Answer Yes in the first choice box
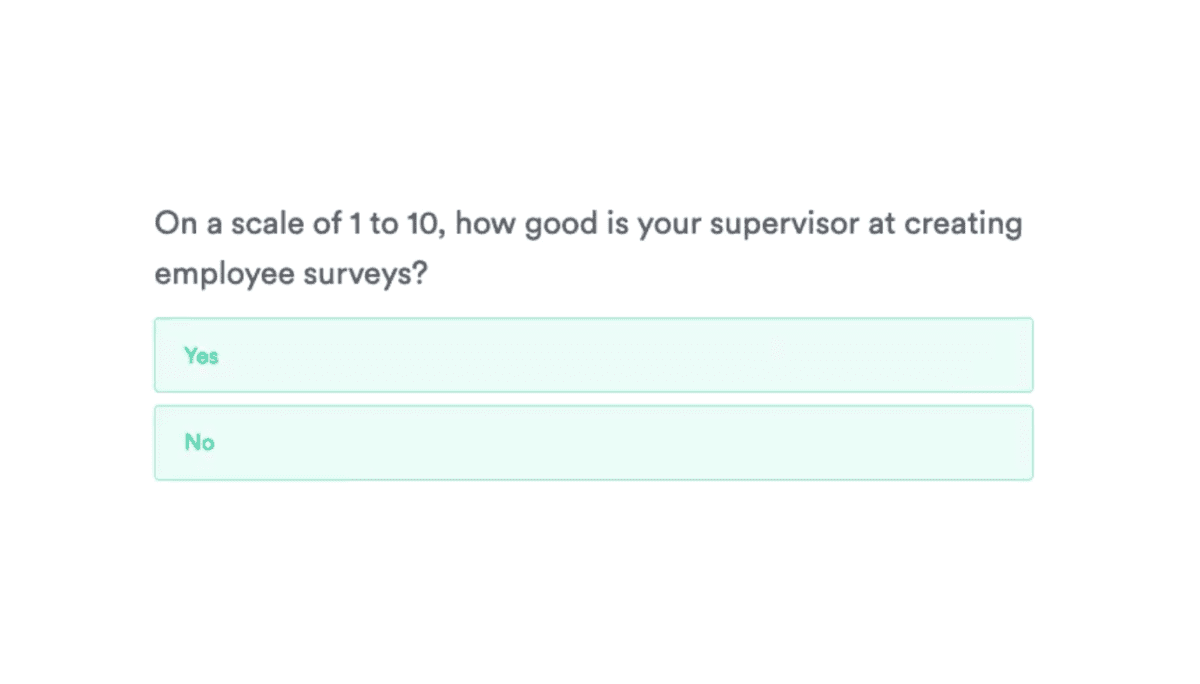This screenshot has width=1200, height=684. [x=593, y=355]
